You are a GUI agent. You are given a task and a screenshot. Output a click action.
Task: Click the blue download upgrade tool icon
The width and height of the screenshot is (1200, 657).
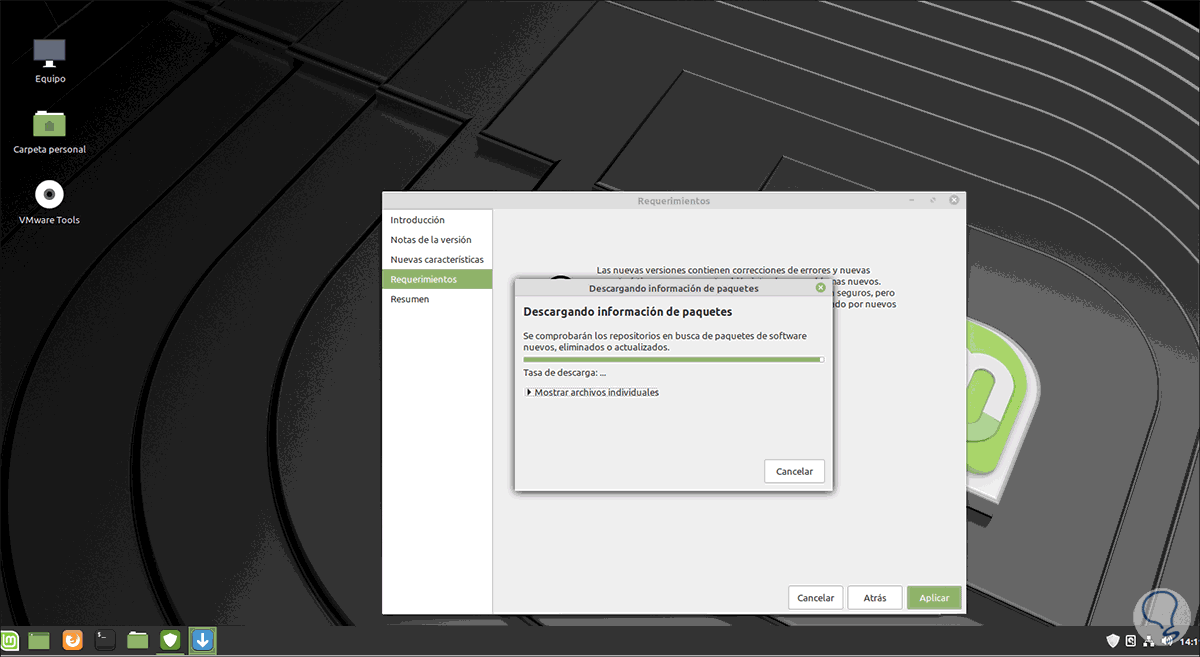coord(202,640)
